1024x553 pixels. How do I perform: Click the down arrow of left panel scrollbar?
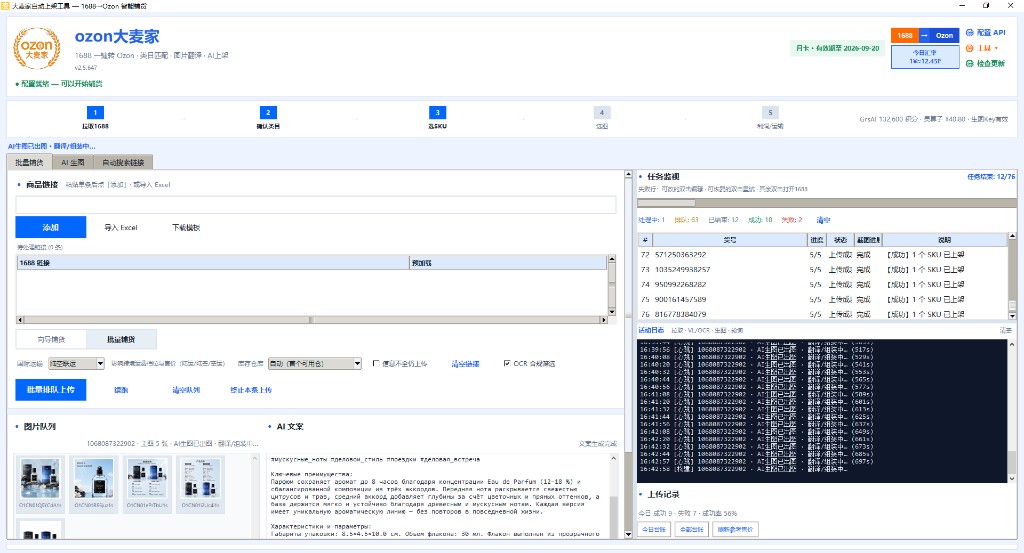click(x=628, y=535)
